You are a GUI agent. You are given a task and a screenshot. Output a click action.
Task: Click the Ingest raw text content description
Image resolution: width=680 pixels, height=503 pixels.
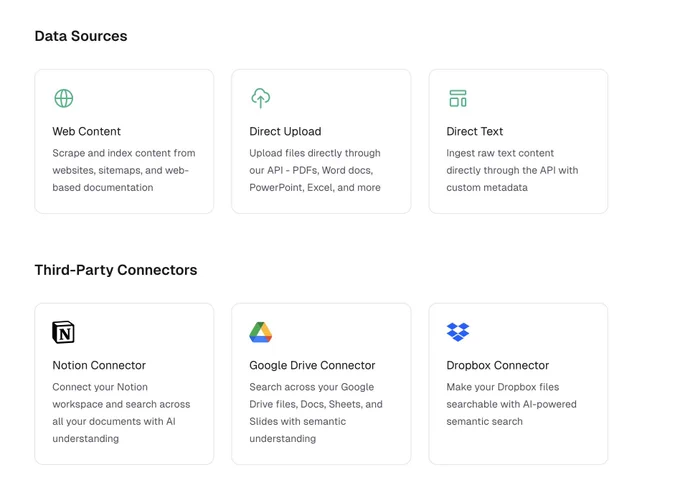pos(512,170)
